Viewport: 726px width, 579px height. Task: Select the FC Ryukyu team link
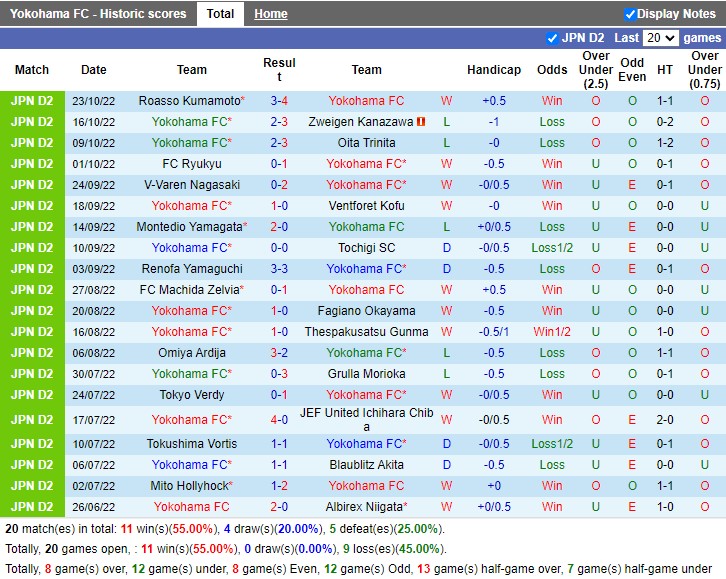coord(192,164)
